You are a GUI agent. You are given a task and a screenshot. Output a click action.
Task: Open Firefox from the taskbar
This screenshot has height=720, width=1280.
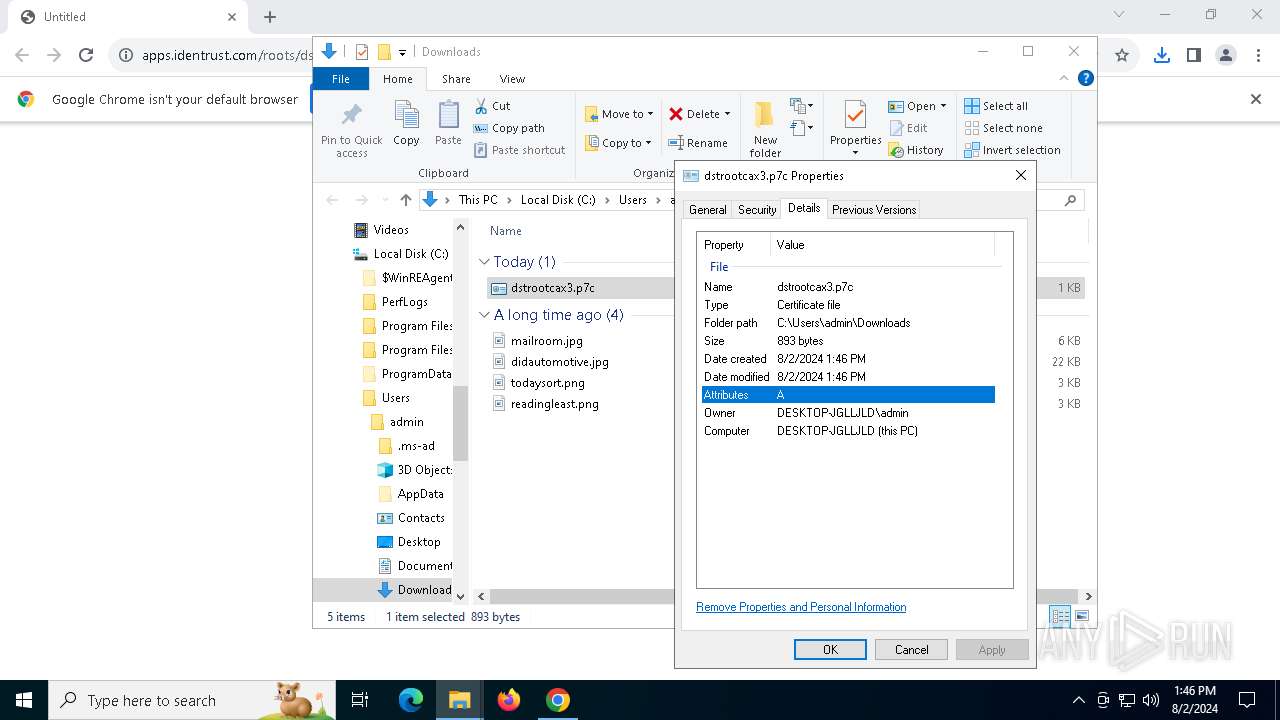[509, 700]
